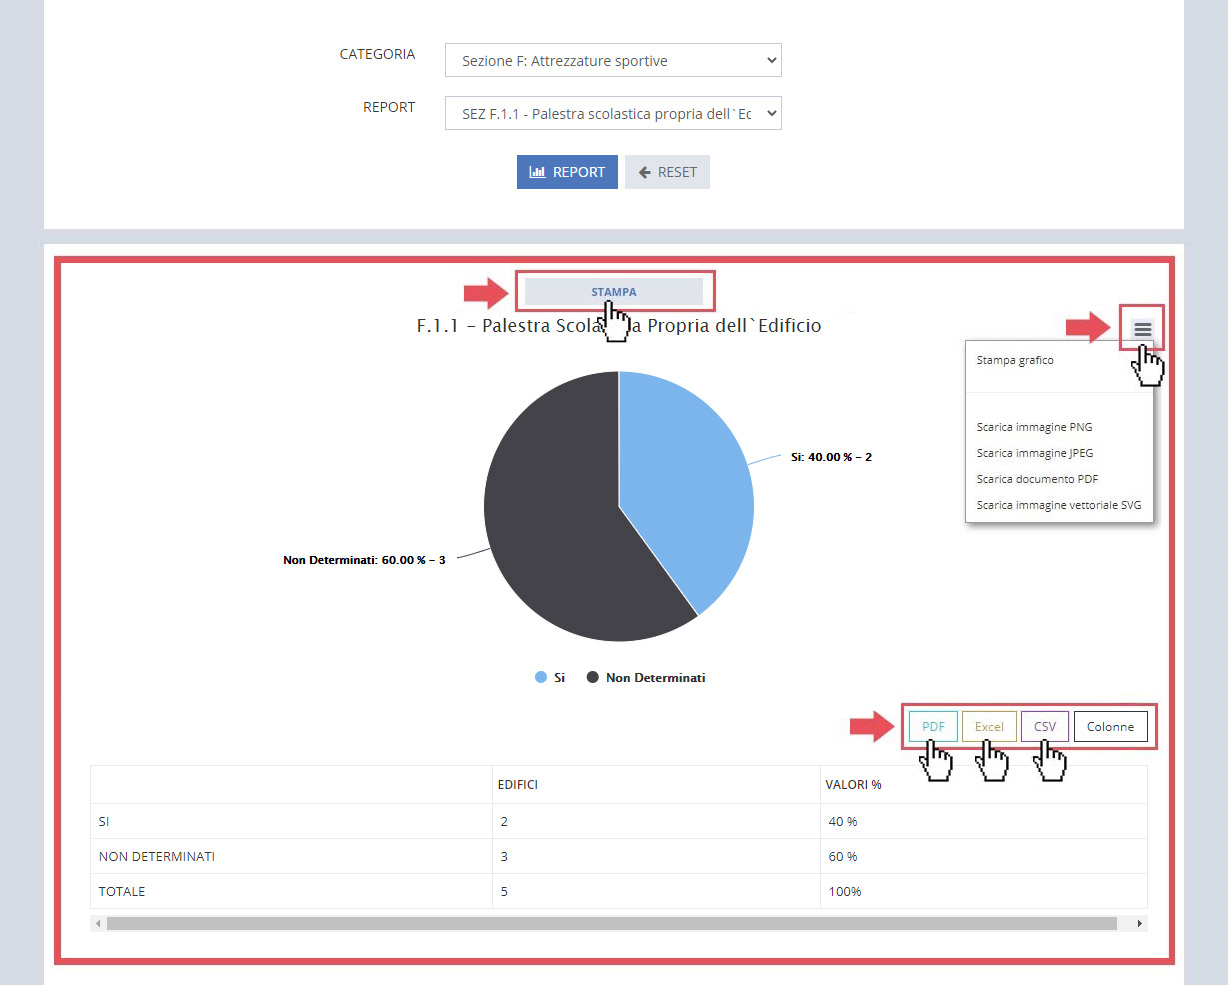
Task: Select Scarica immagine vettoriale SVG
Action: pos(1059,505)
